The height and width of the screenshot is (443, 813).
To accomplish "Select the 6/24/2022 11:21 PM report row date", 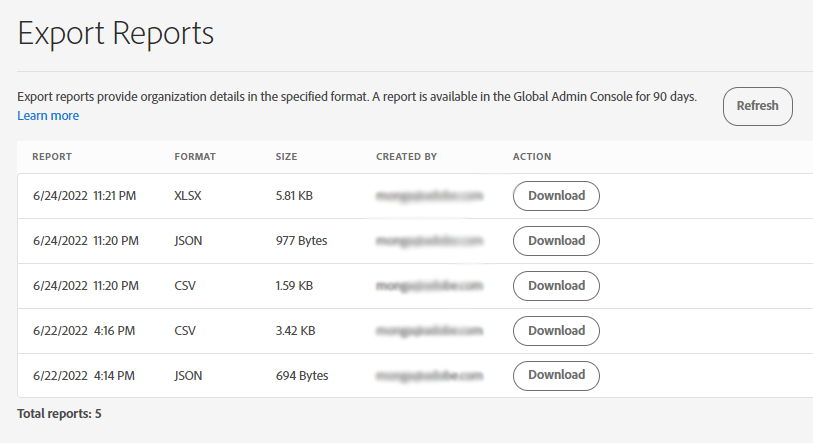I will click(x=85, y=196).
